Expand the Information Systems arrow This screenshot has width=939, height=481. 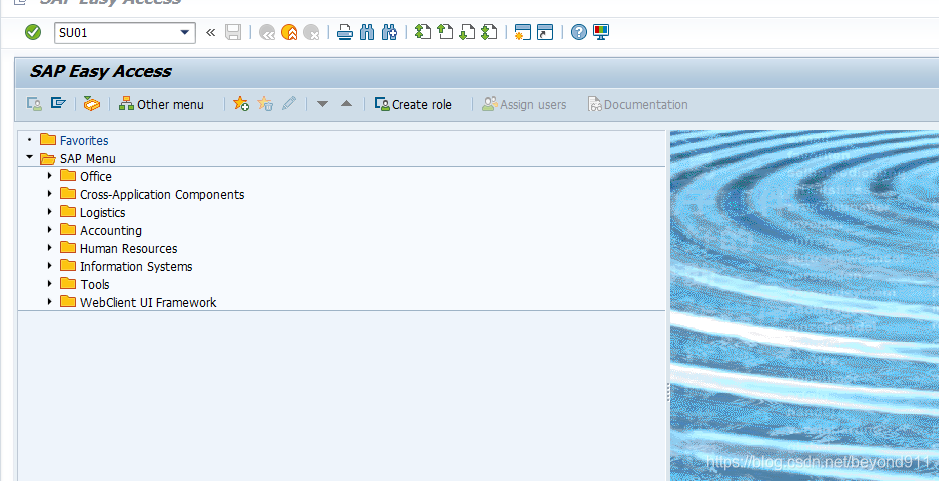tap(50, 266)
